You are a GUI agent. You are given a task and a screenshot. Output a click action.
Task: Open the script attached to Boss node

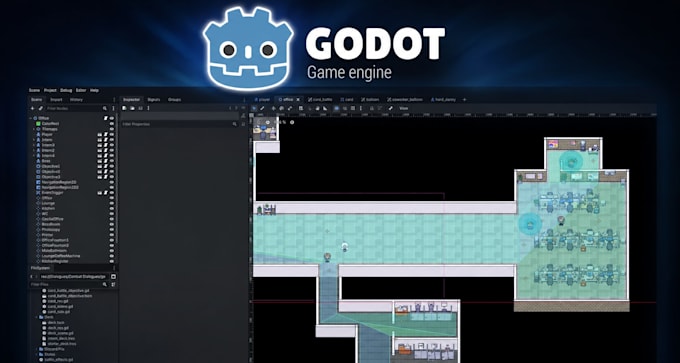pos(105,161)
